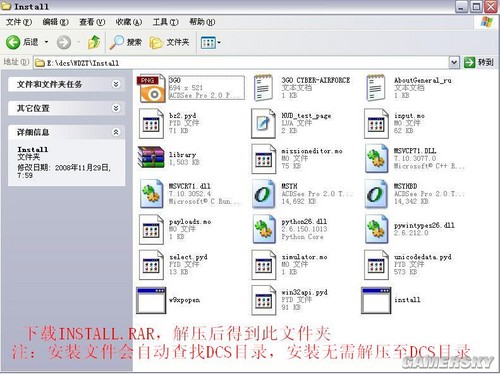
Task: Collapse the Details panel
Action: (x=116, y=132)
